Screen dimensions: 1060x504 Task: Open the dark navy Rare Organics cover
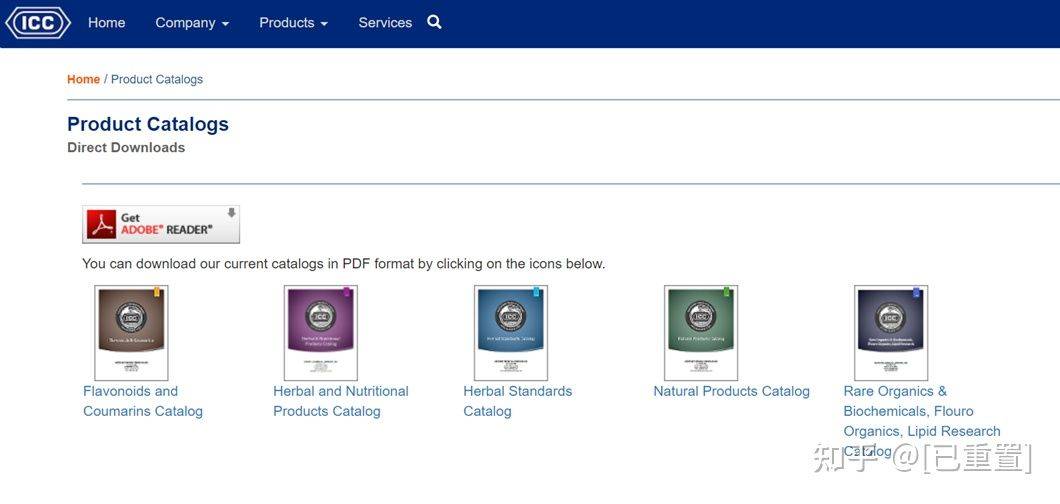[891, 333]
